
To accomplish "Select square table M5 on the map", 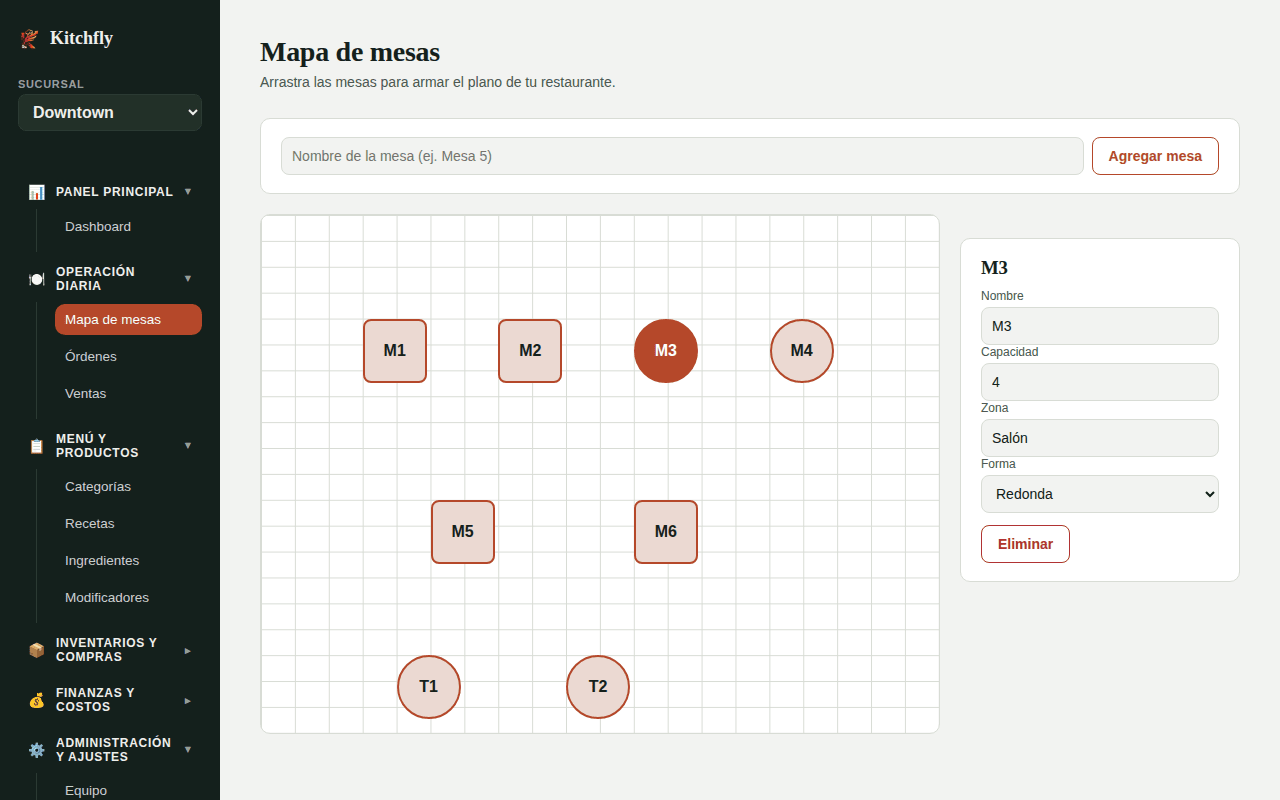I will coord(463,532).
